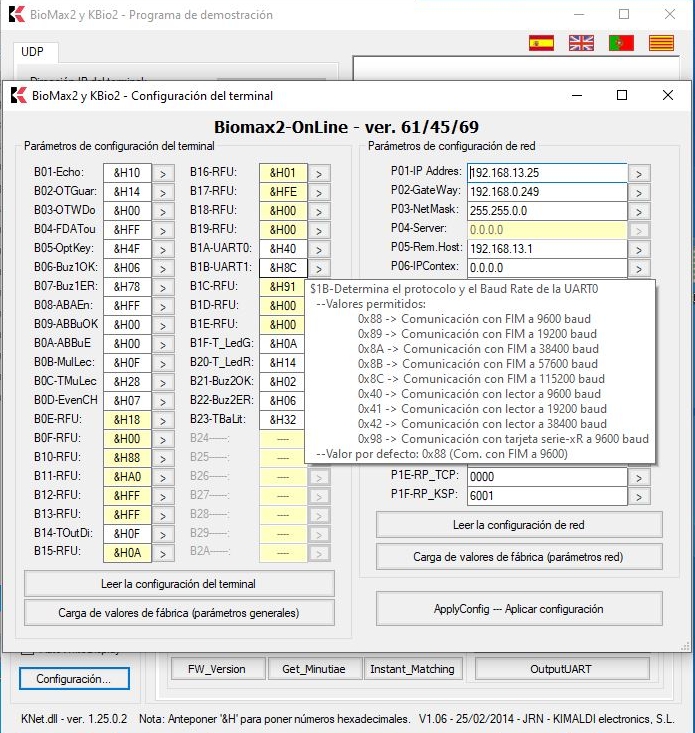Click the Biomax2-OnLine version heading
This screenshot has height=733, width=695.
pos(346,127)
